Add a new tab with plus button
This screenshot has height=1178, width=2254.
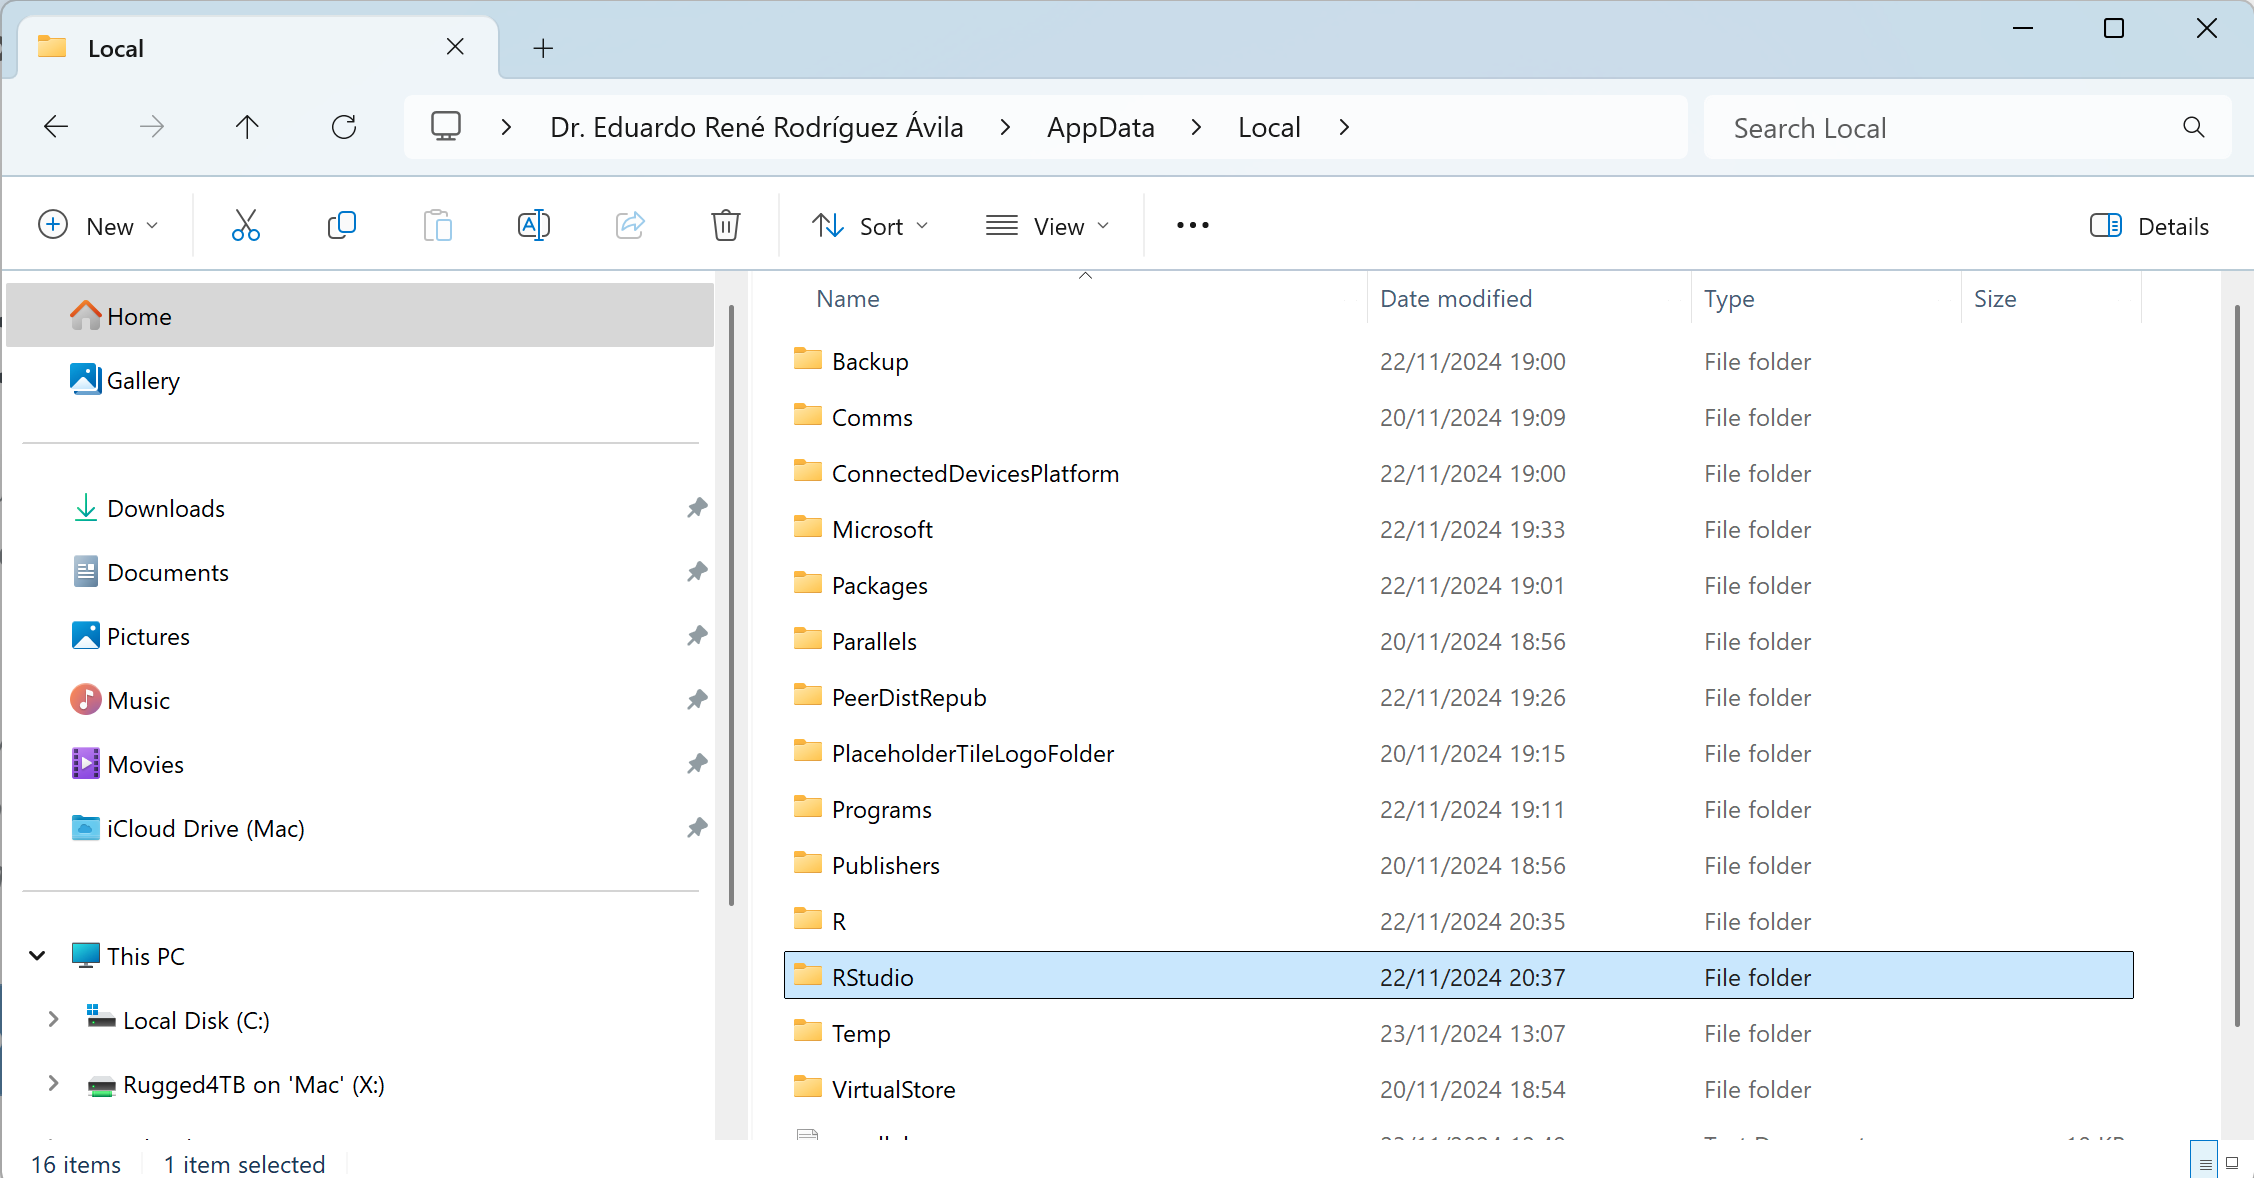pyautogui.click(x=543, y=48)
